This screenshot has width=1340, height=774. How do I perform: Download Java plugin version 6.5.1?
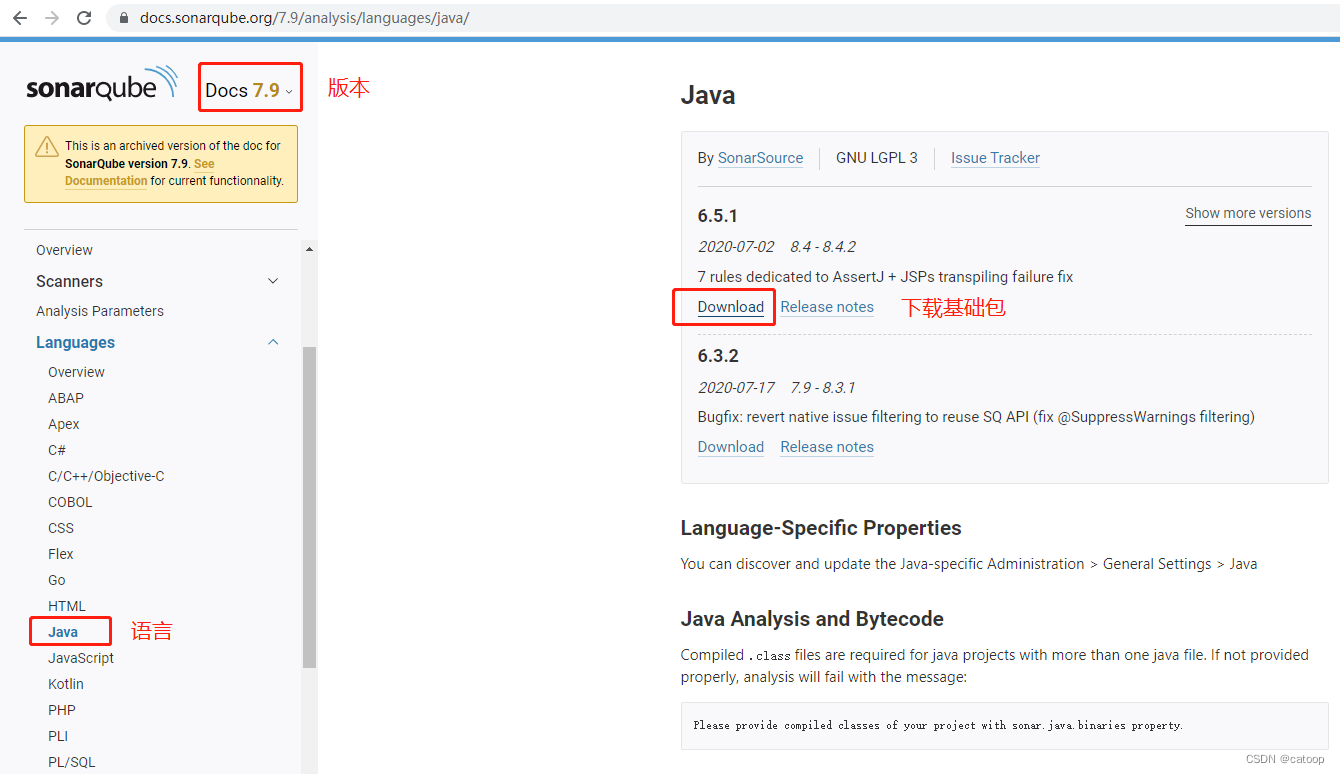point(731,307)
